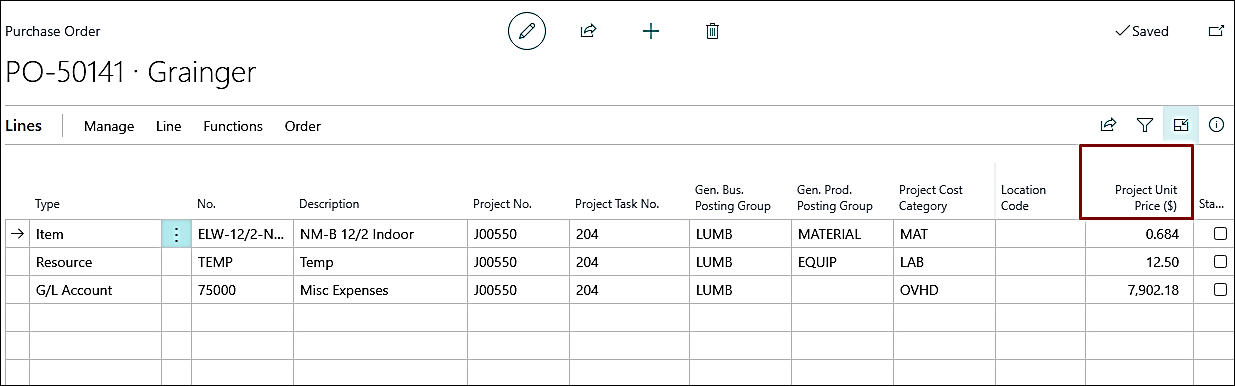The width and height of the screenshot is (1235, 386).
Task: Click the Gen. Bus. Posting Group header
Action: click(x=733, y=198)
